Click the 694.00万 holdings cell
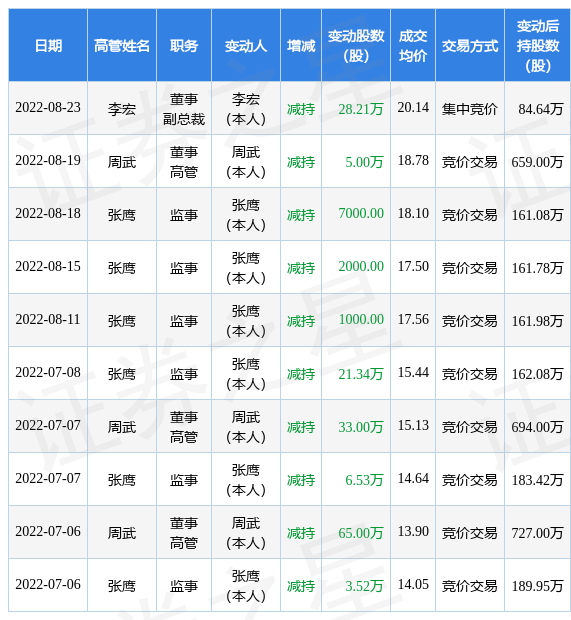The image size is (571, 620). 537,427
